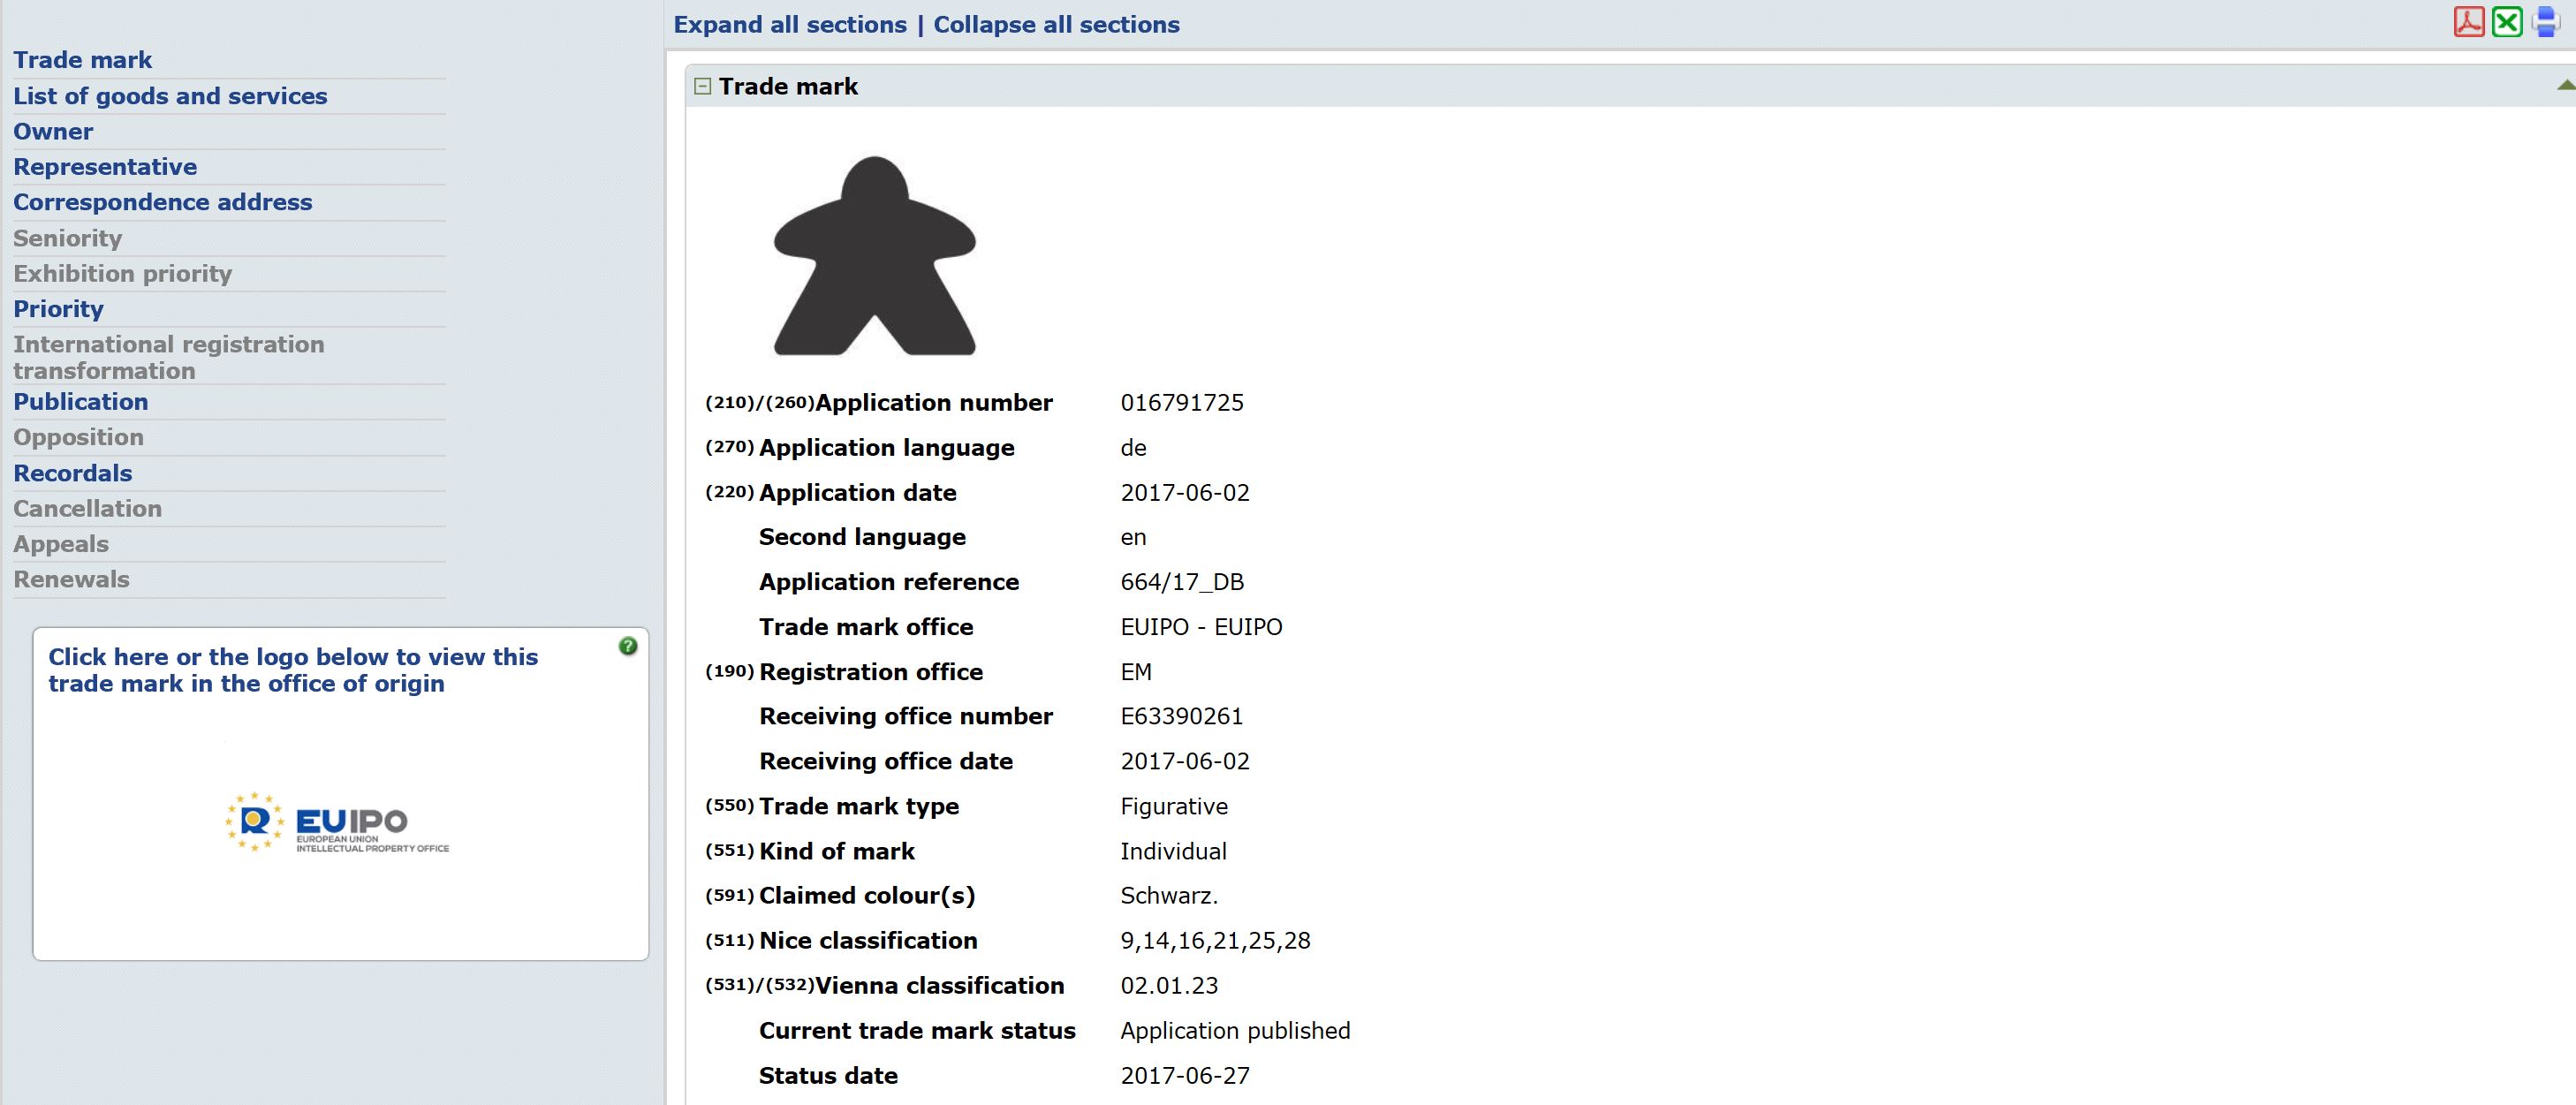The width and height of the screenshot is (2576, 1105).
Task: Select status date 2017-06-27
Action: (1185, 1076)
